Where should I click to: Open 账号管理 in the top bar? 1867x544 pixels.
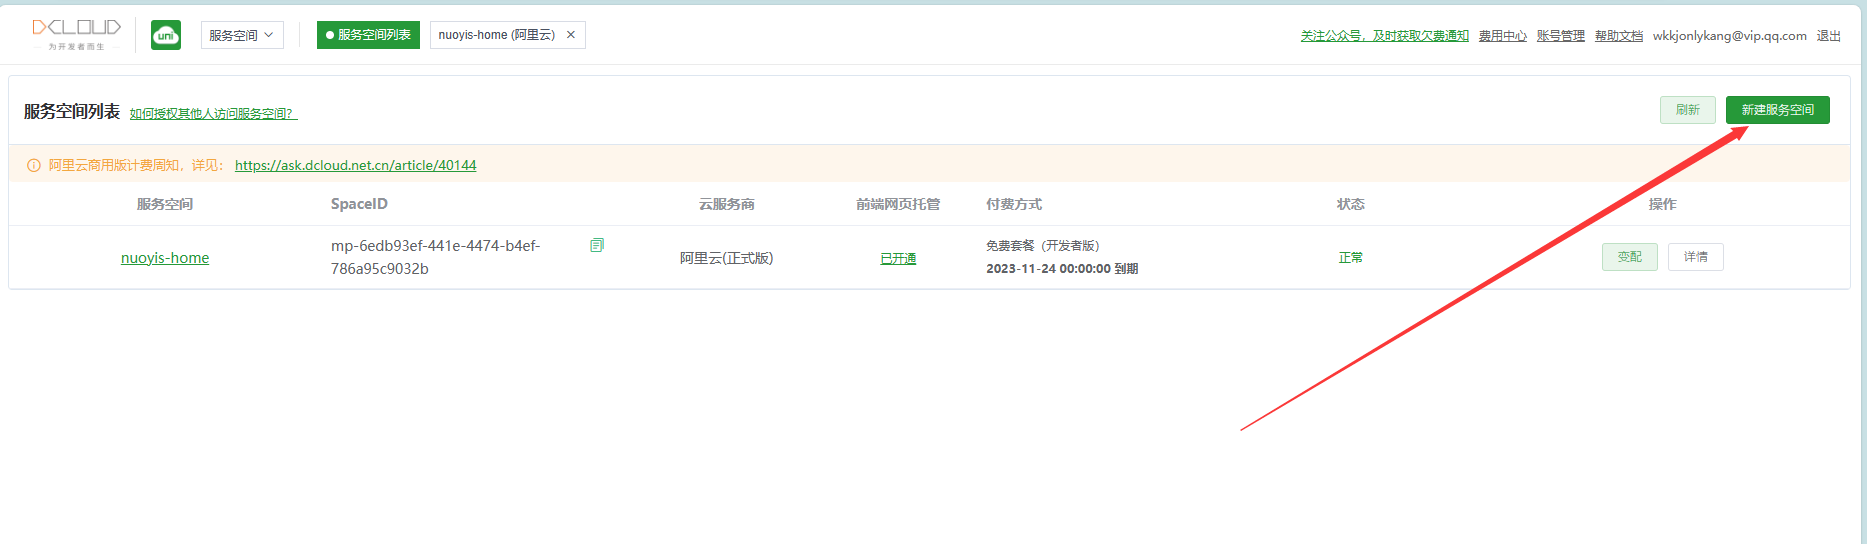(1560, 36)
